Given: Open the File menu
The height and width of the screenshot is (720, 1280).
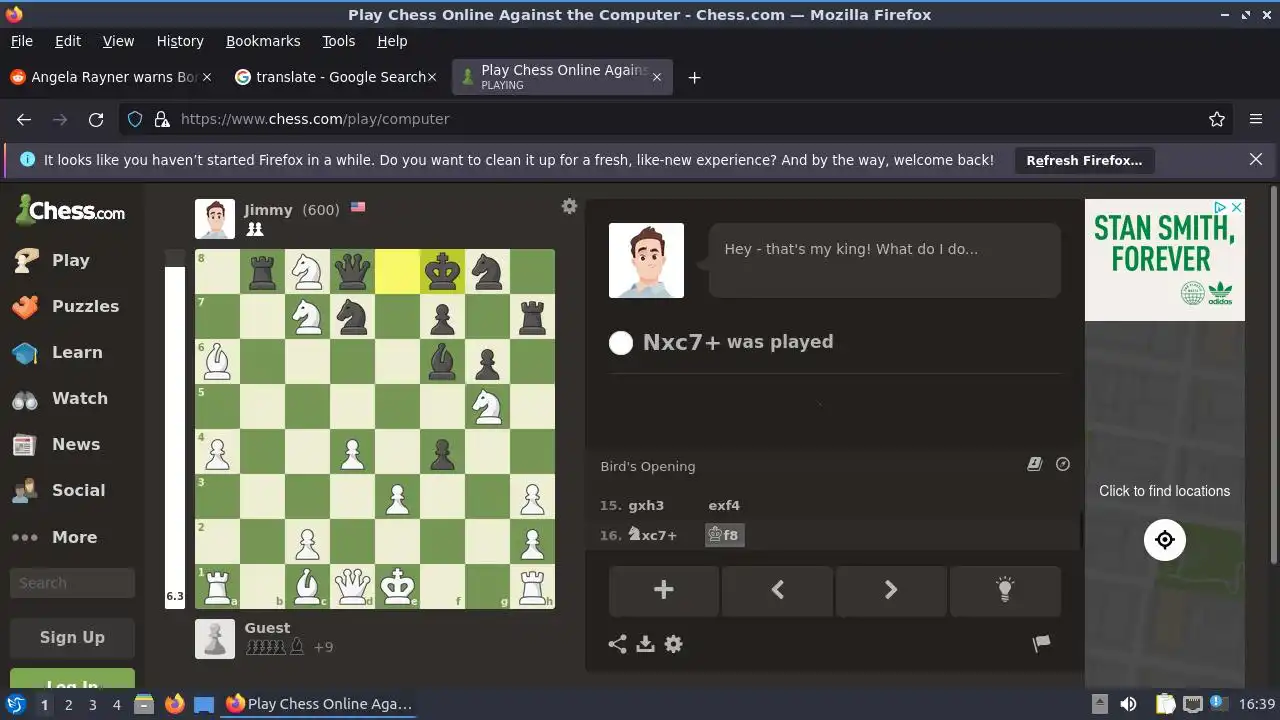Looking at the screenshot, I should coord(21,41).
